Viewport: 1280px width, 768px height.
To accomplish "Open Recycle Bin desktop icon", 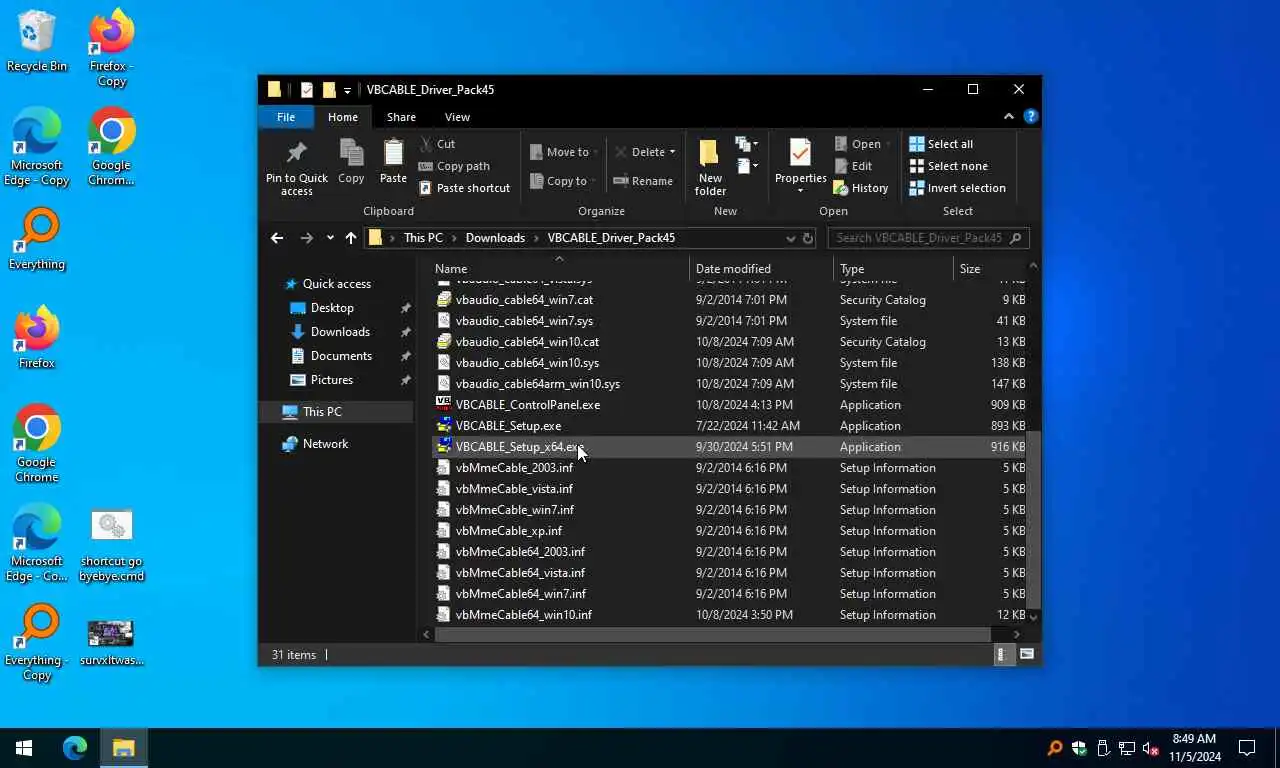I will (x=37, y=41).
